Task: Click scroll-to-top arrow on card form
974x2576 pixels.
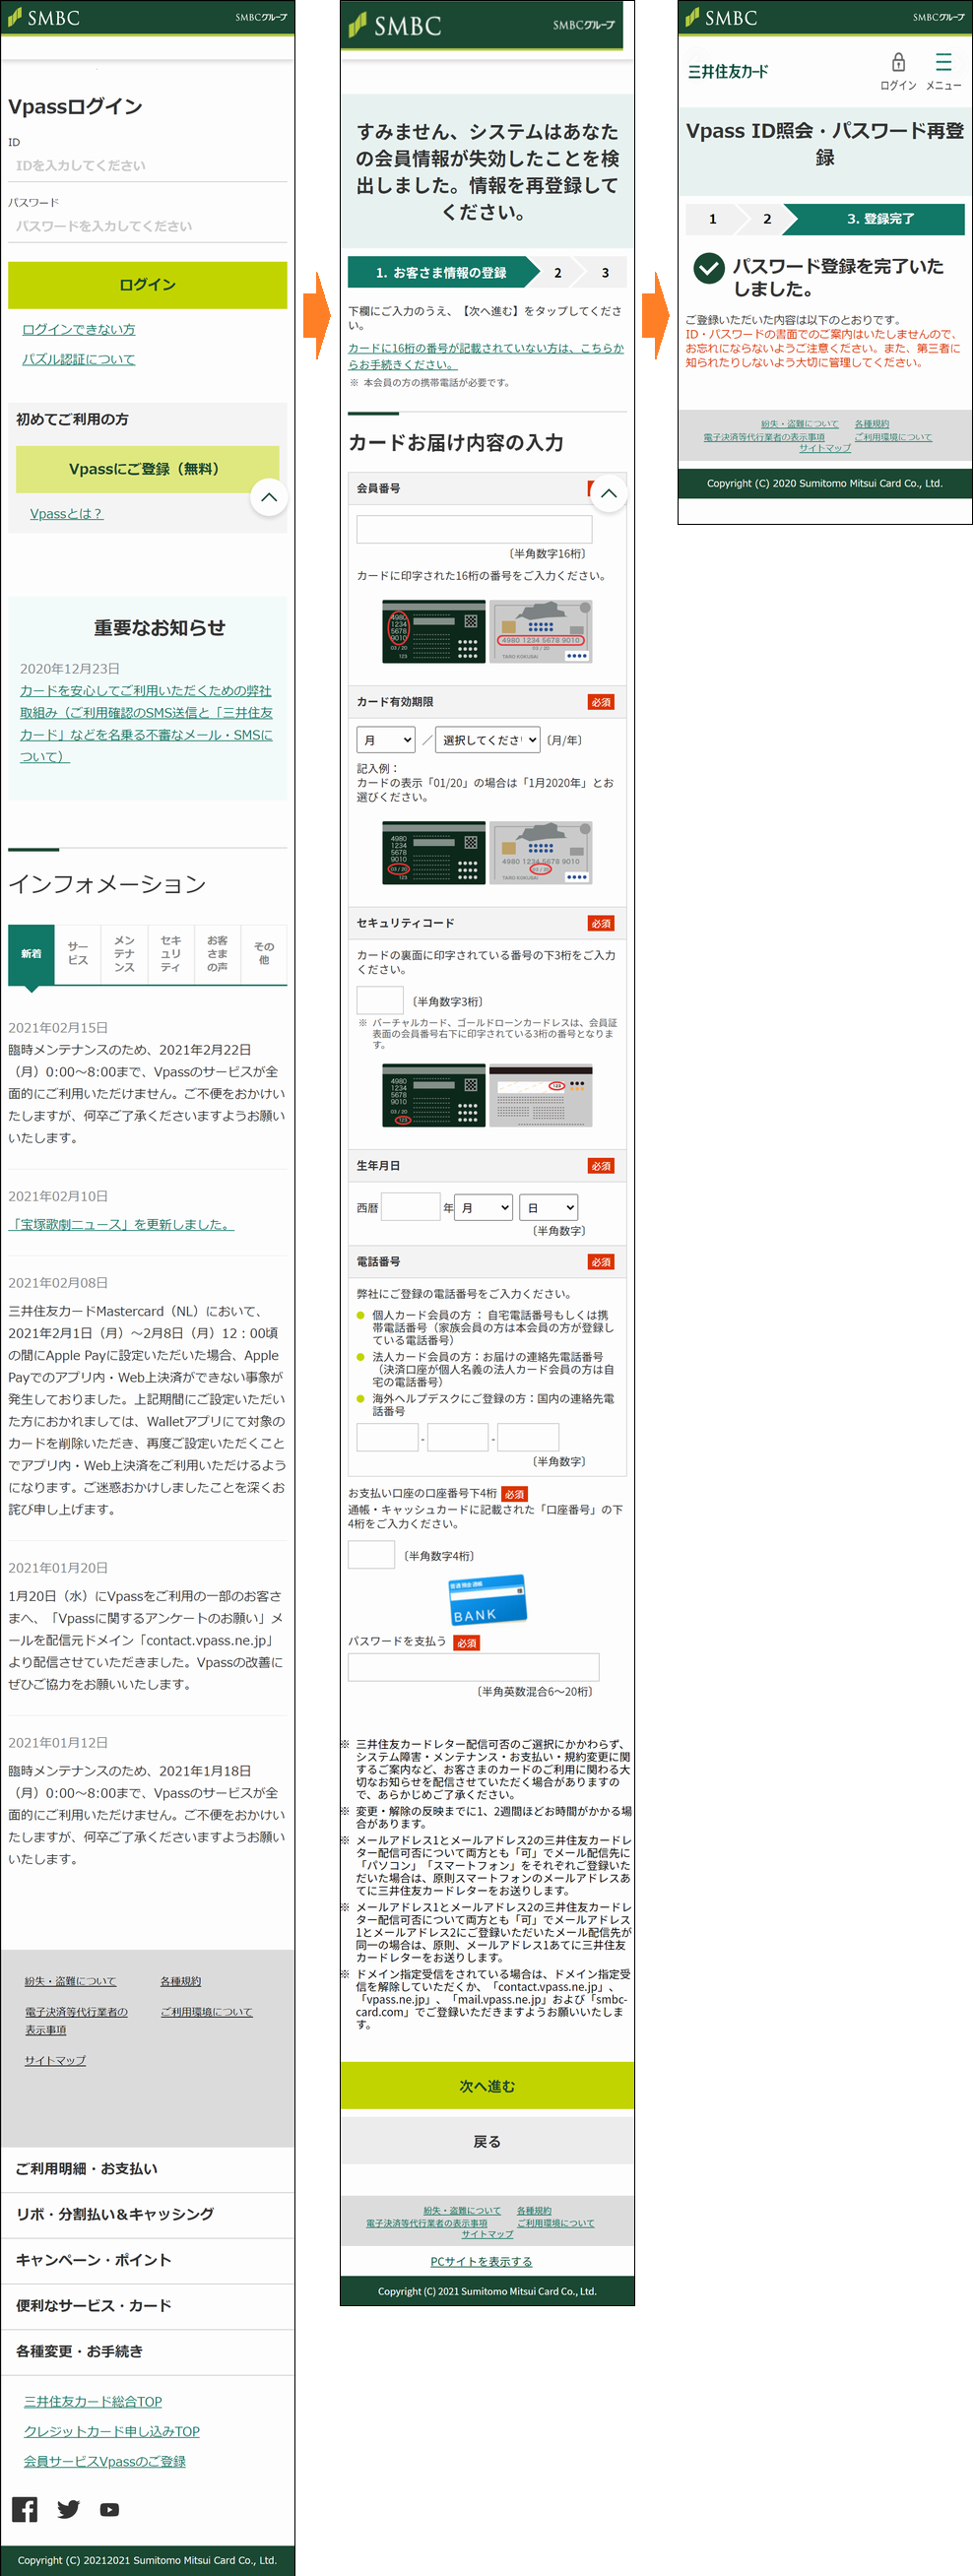Action: [x=608, y=493]
